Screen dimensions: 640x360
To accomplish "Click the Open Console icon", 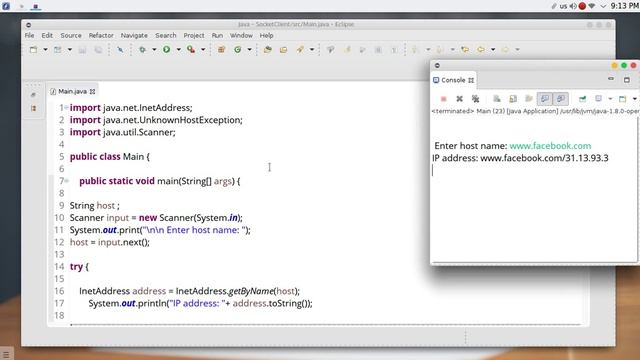I will [x=622, y=99].
